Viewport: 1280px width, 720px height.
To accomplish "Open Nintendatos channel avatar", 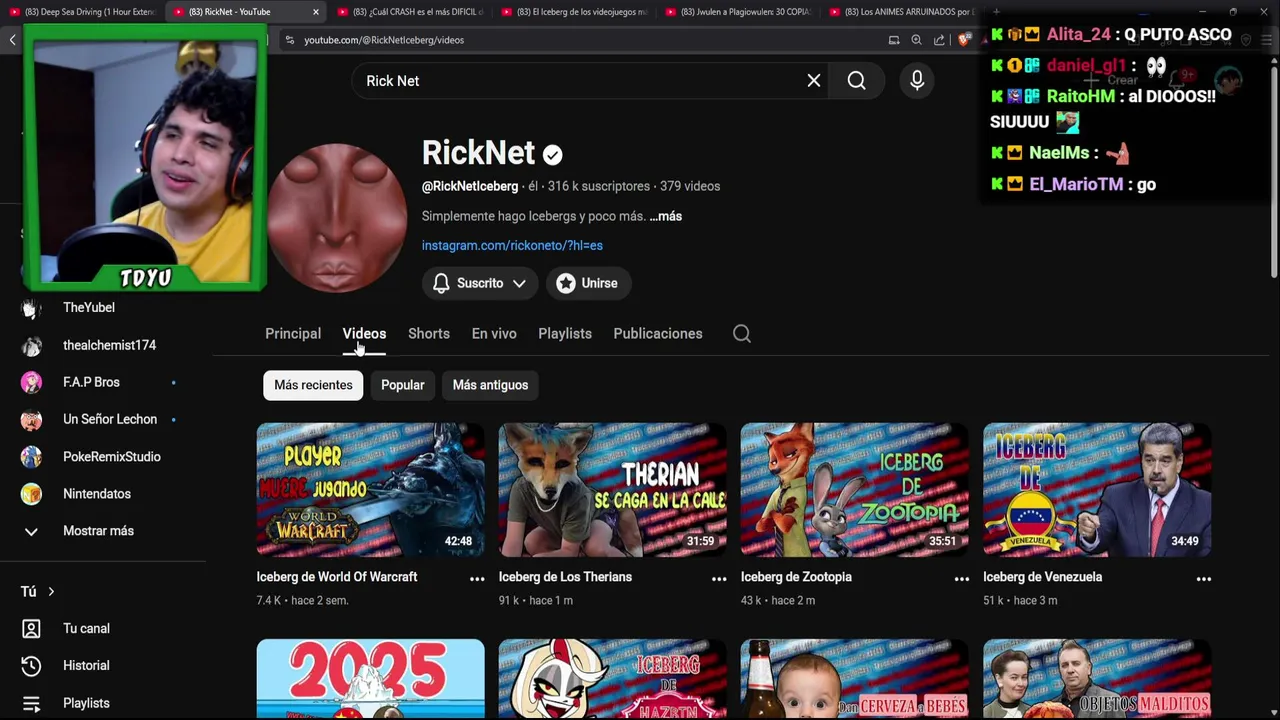I will coord(31,494).
